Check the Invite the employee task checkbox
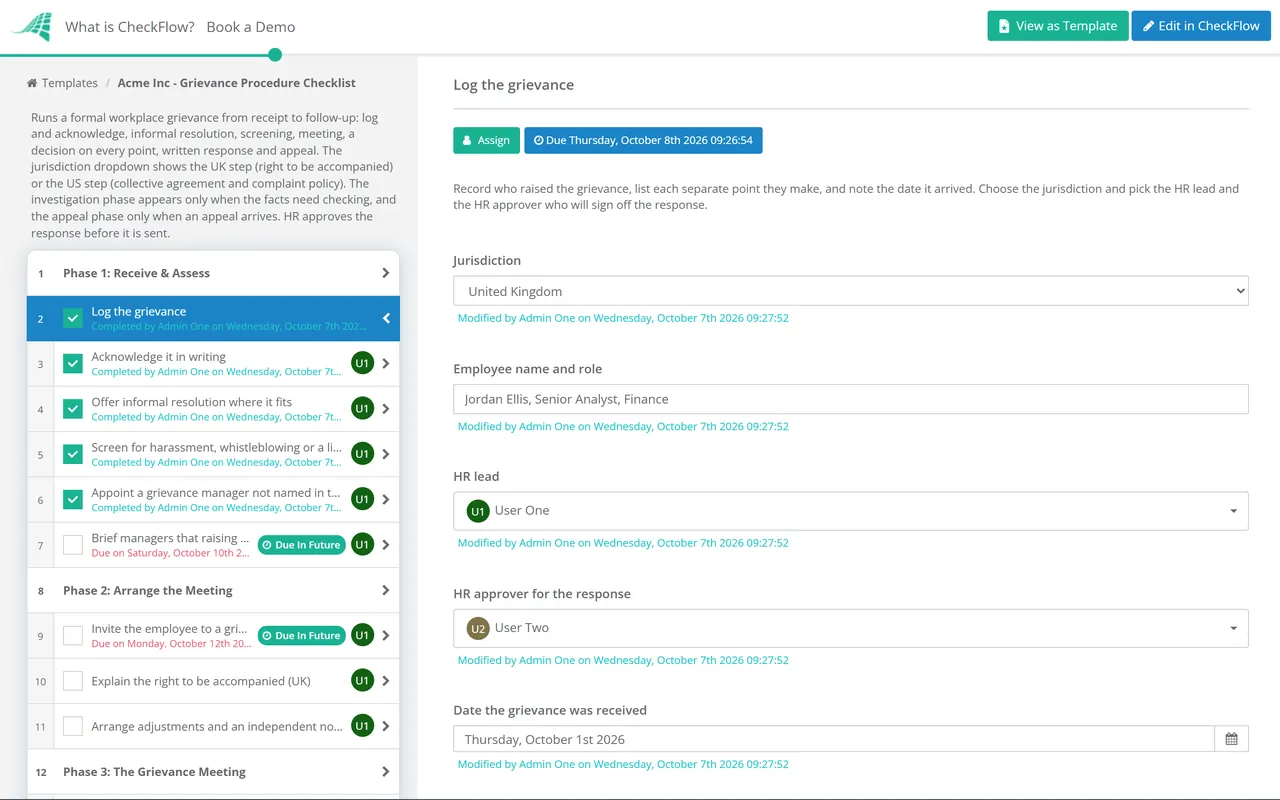The height and width of the screenshot is (800, 1280). pos(73,635)
